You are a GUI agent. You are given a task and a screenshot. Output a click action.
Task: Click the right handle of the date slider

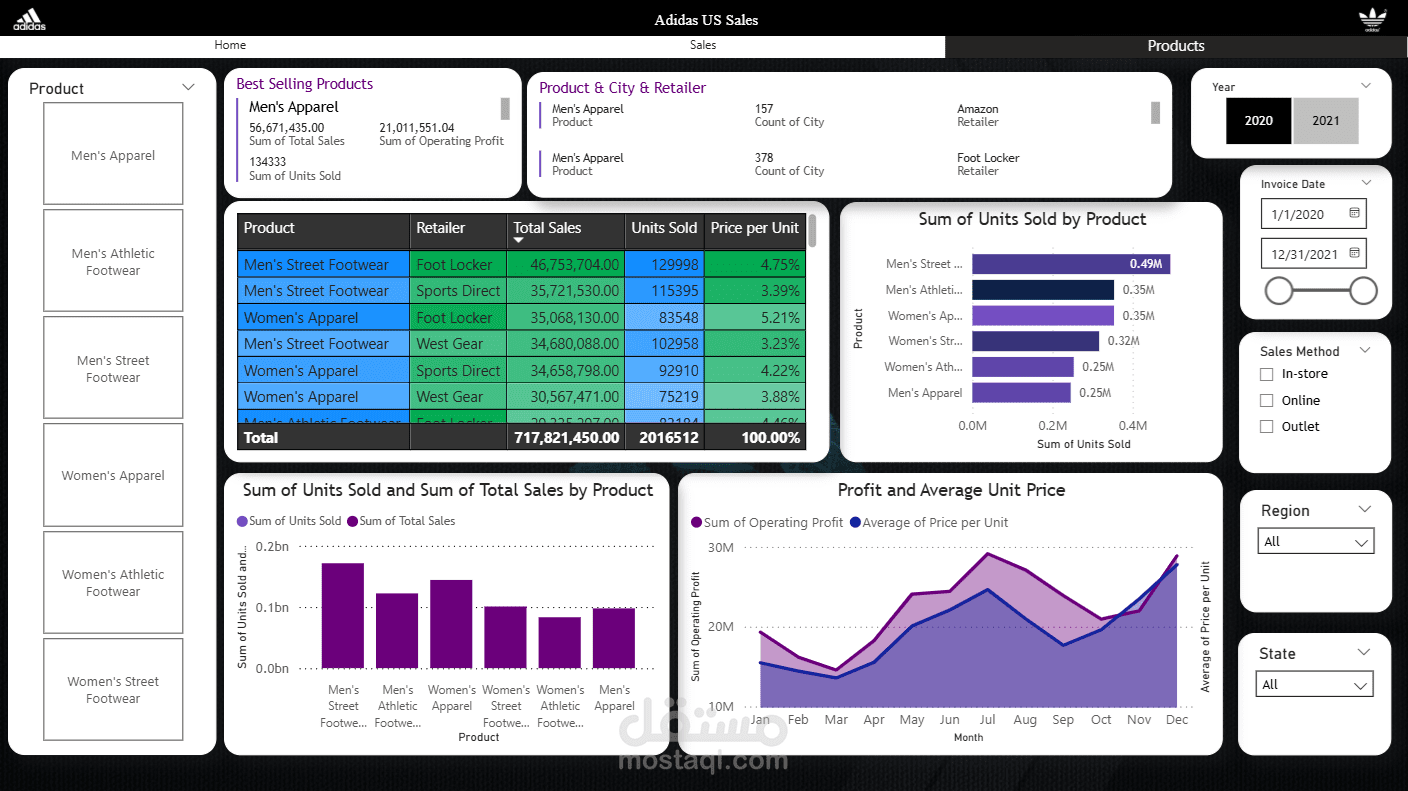click(x=1363, y=291)
